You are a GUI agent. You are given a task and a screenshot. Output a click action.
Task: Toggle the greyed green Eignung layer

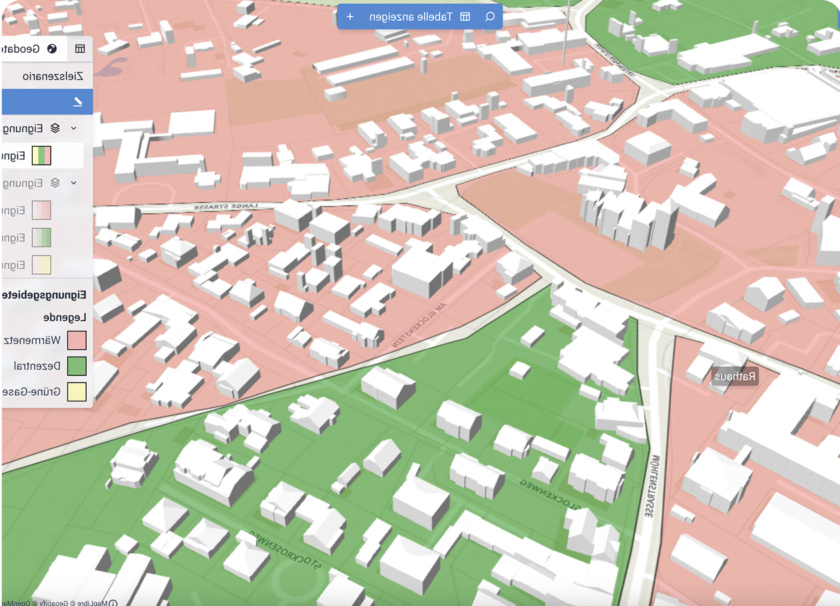click(41, 238)
